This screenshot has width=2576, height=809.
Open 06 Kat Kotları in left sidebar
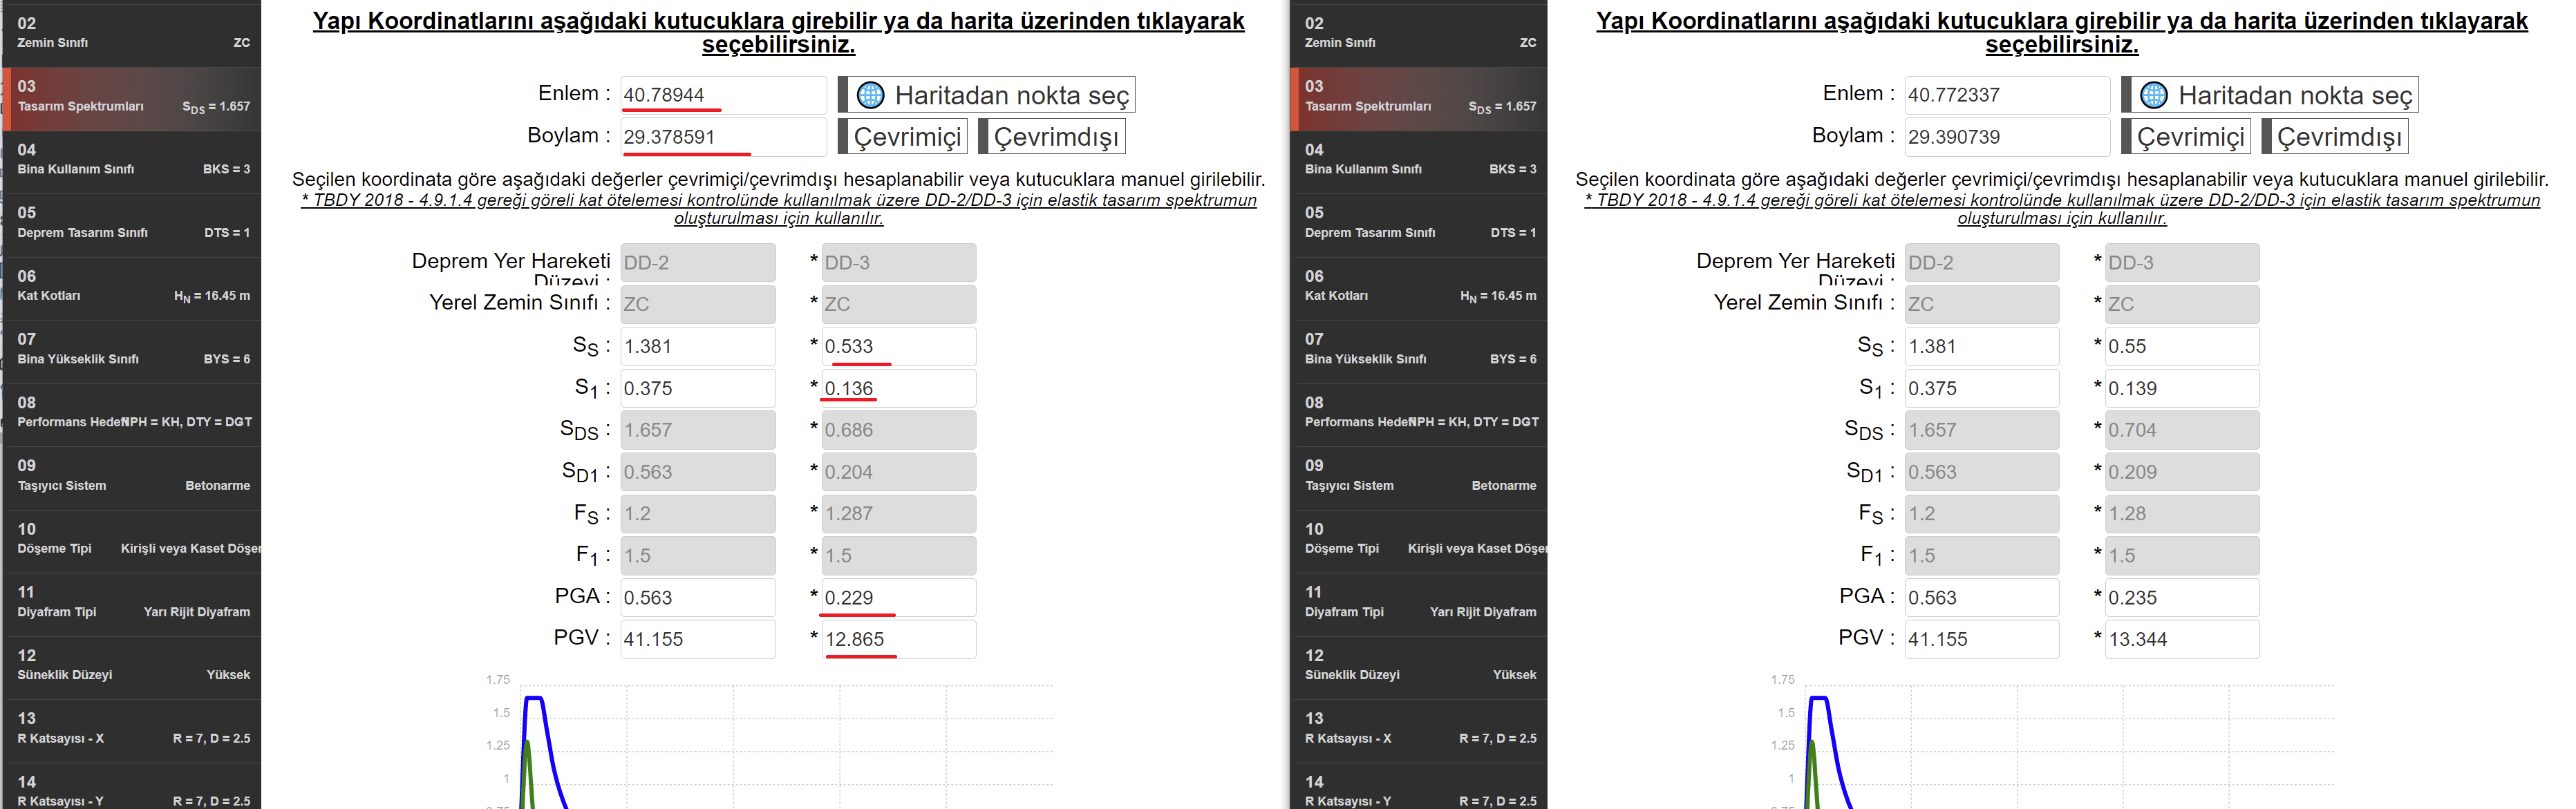click(132, 288)
